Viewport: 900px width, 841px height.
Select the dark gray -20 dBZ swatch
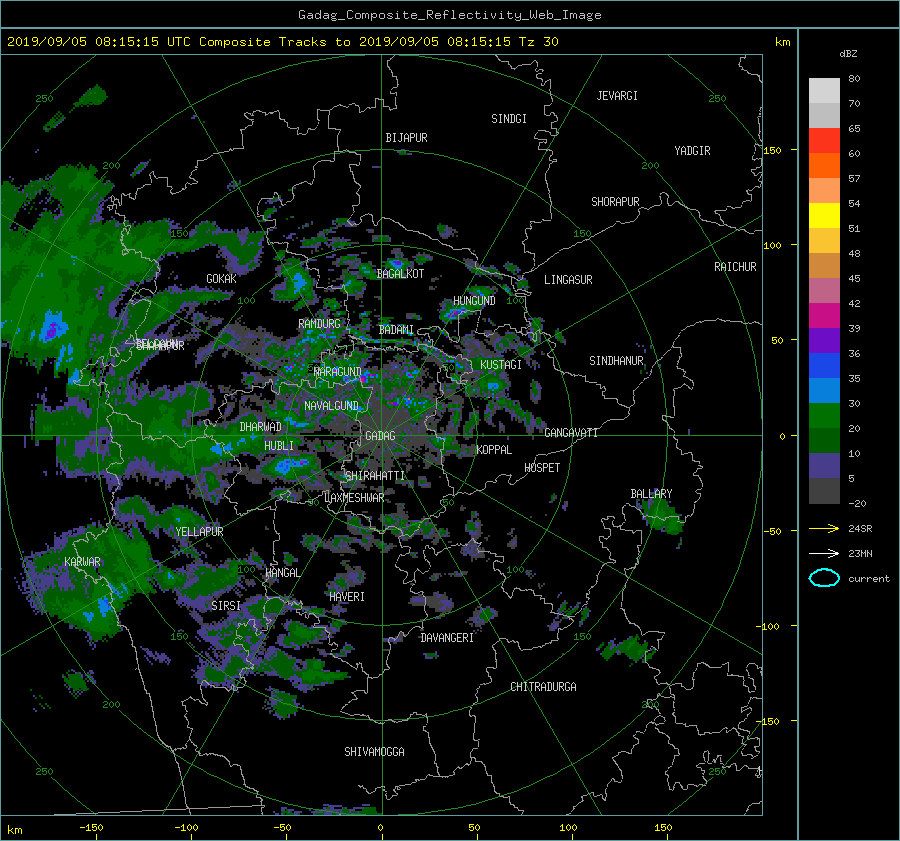[824, 490]
